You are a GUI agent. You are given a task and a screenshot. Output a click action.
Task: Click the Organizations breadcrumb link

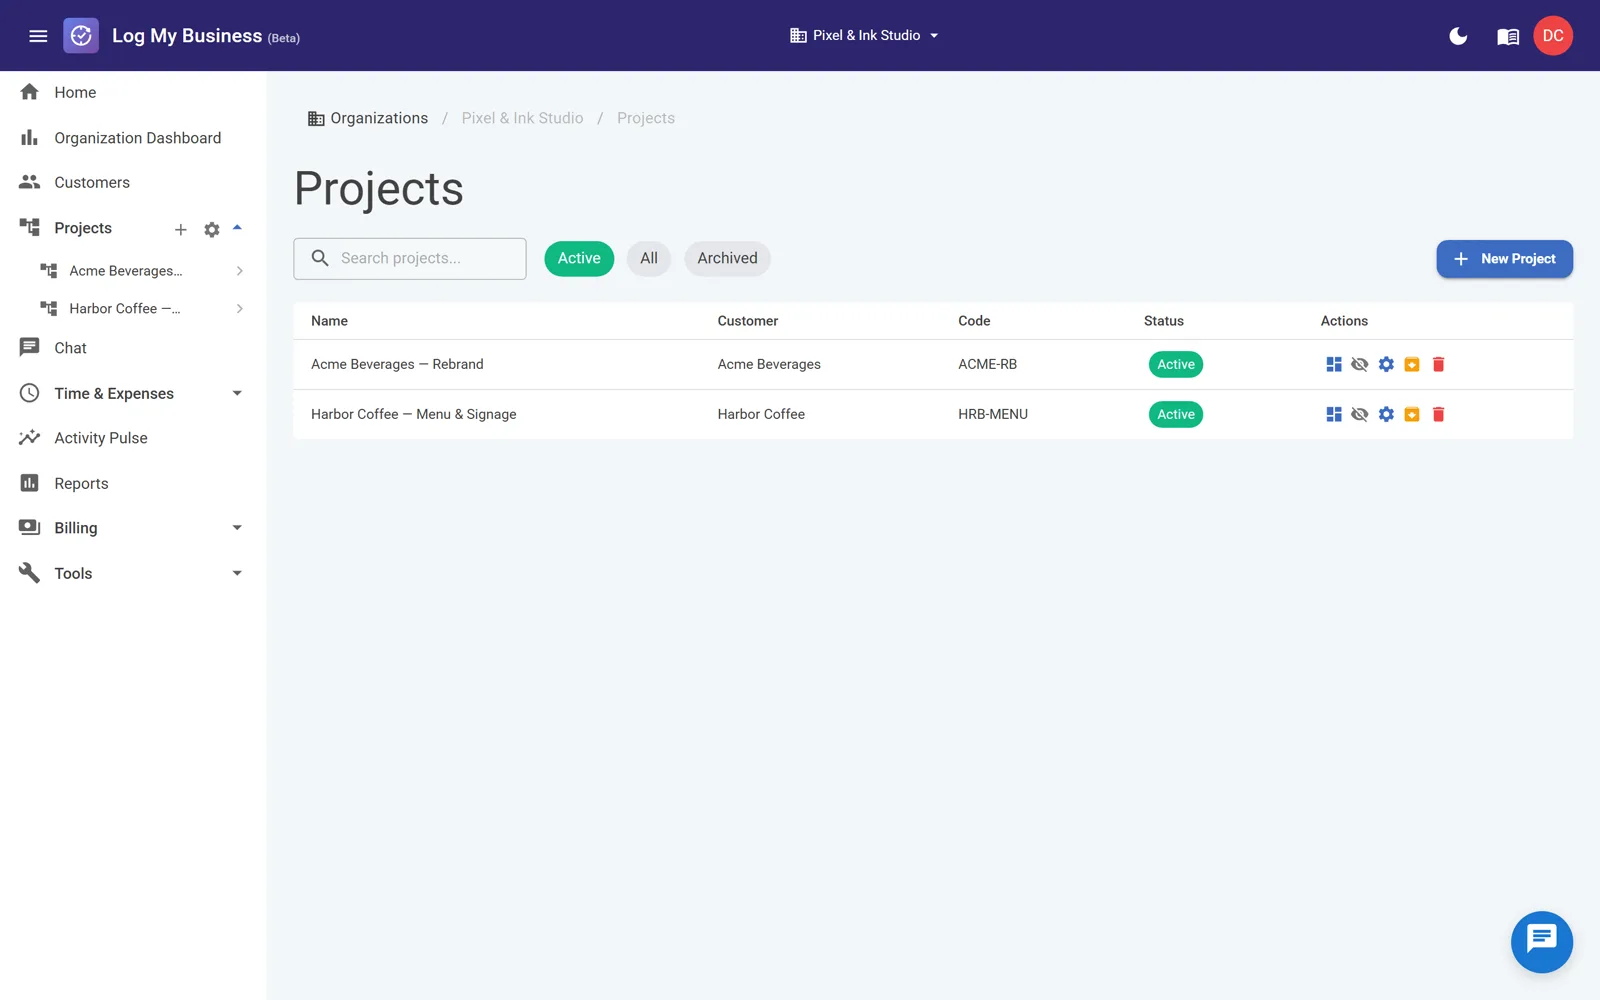(x=368, y=118)
